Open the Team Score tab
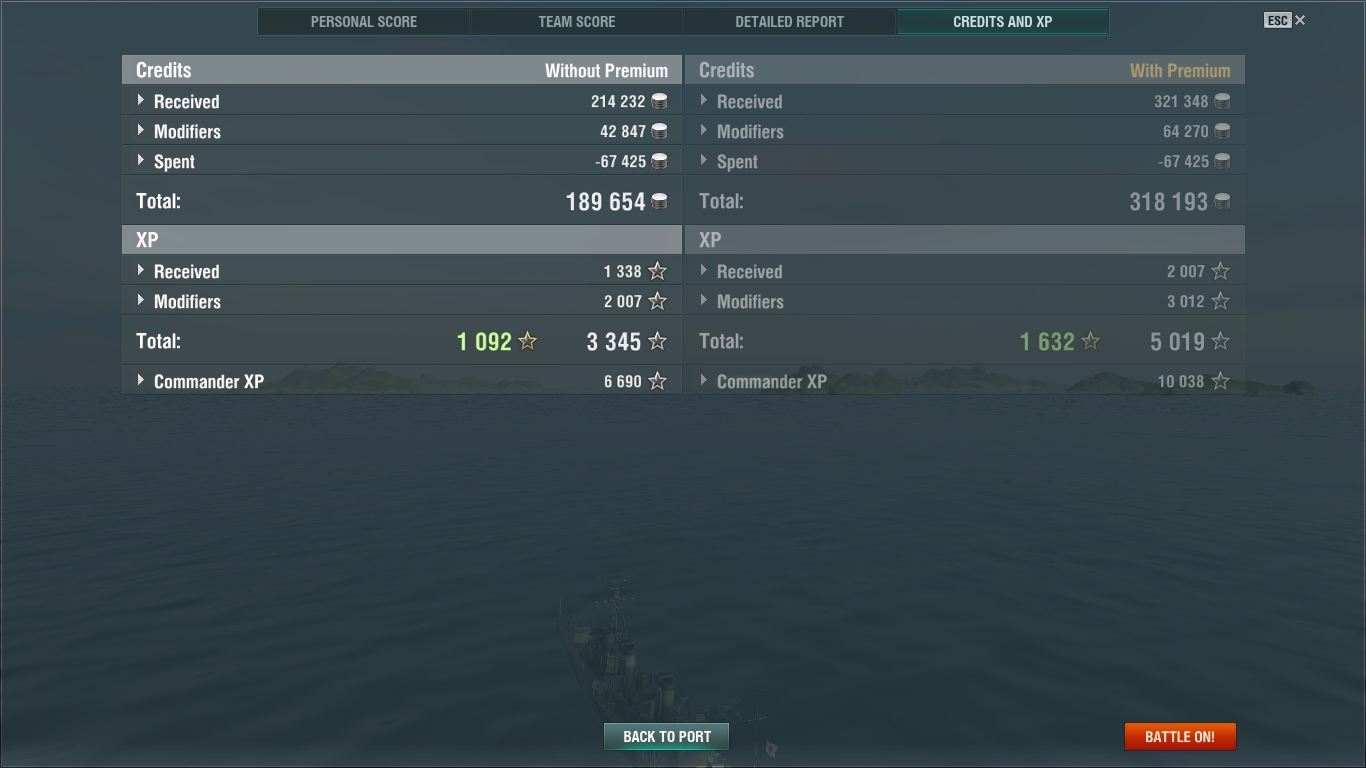This screenshot has height=768, width=1366. 577,21
